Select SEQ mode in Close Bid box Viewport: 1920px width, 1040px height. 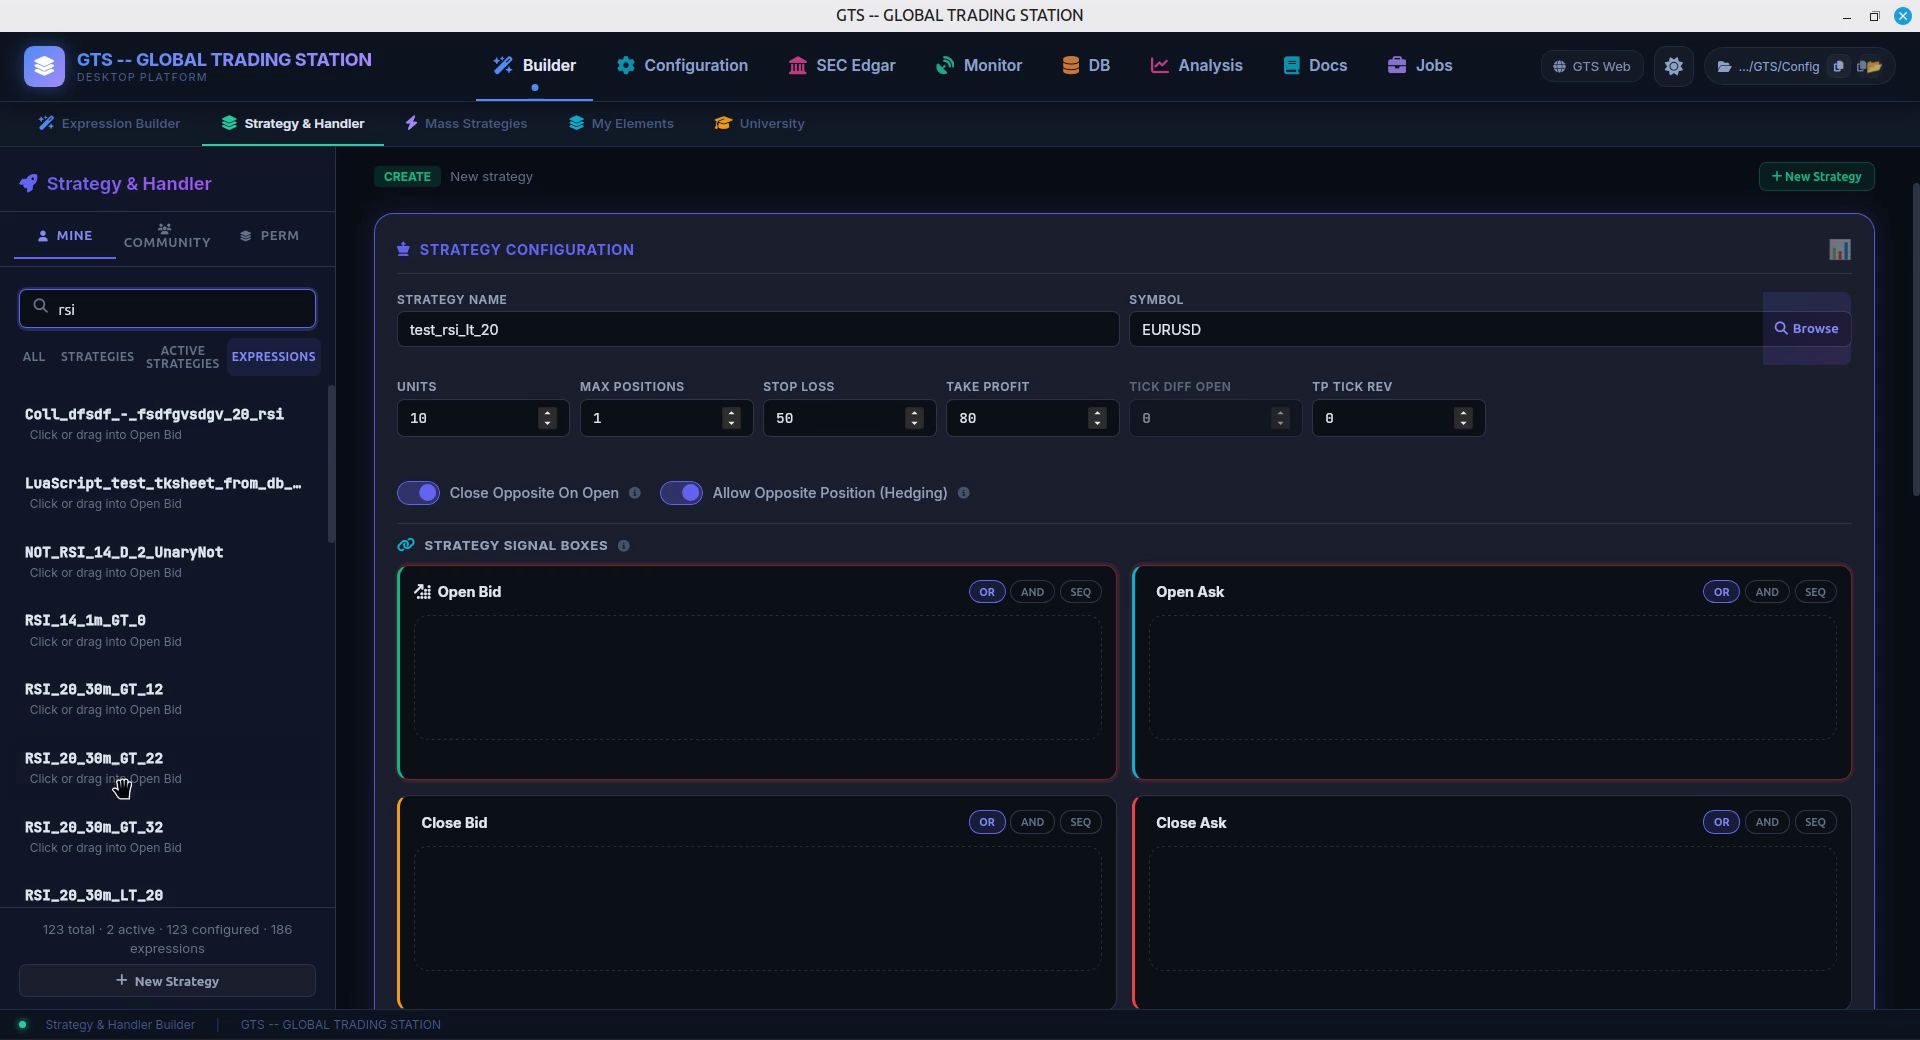[1080, 822]
